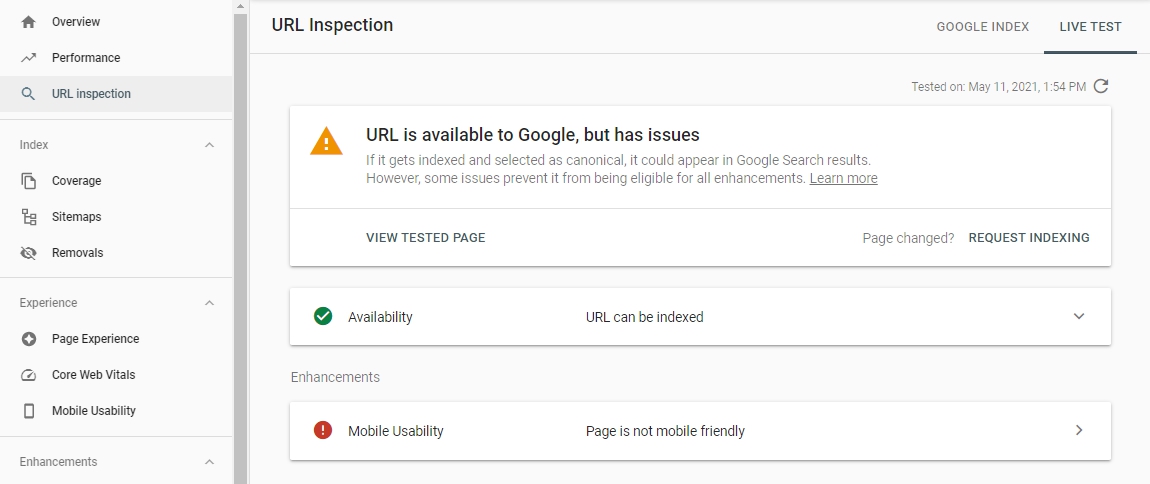Open the Learn more link

843,178
